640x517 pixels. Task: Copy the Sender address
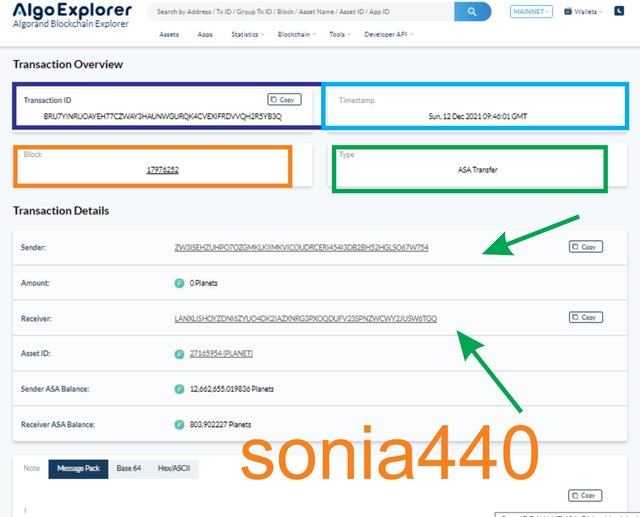[586, 246]
